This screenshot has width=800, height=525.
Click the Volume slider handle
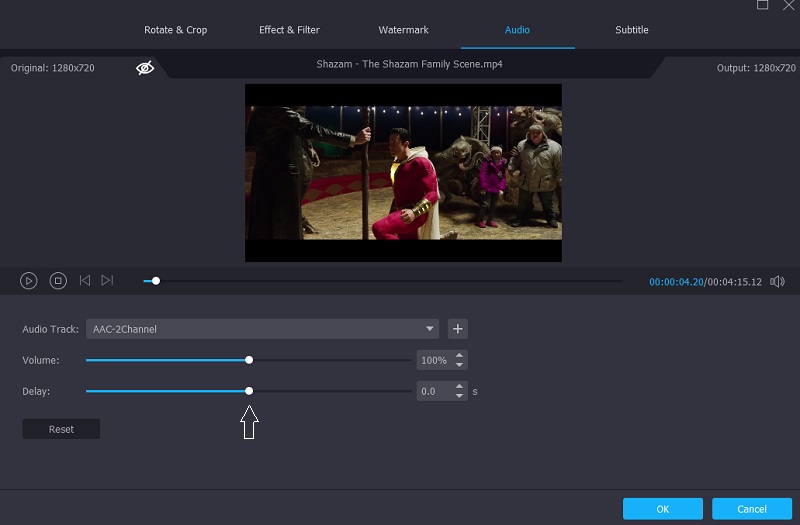coord(249,360)
